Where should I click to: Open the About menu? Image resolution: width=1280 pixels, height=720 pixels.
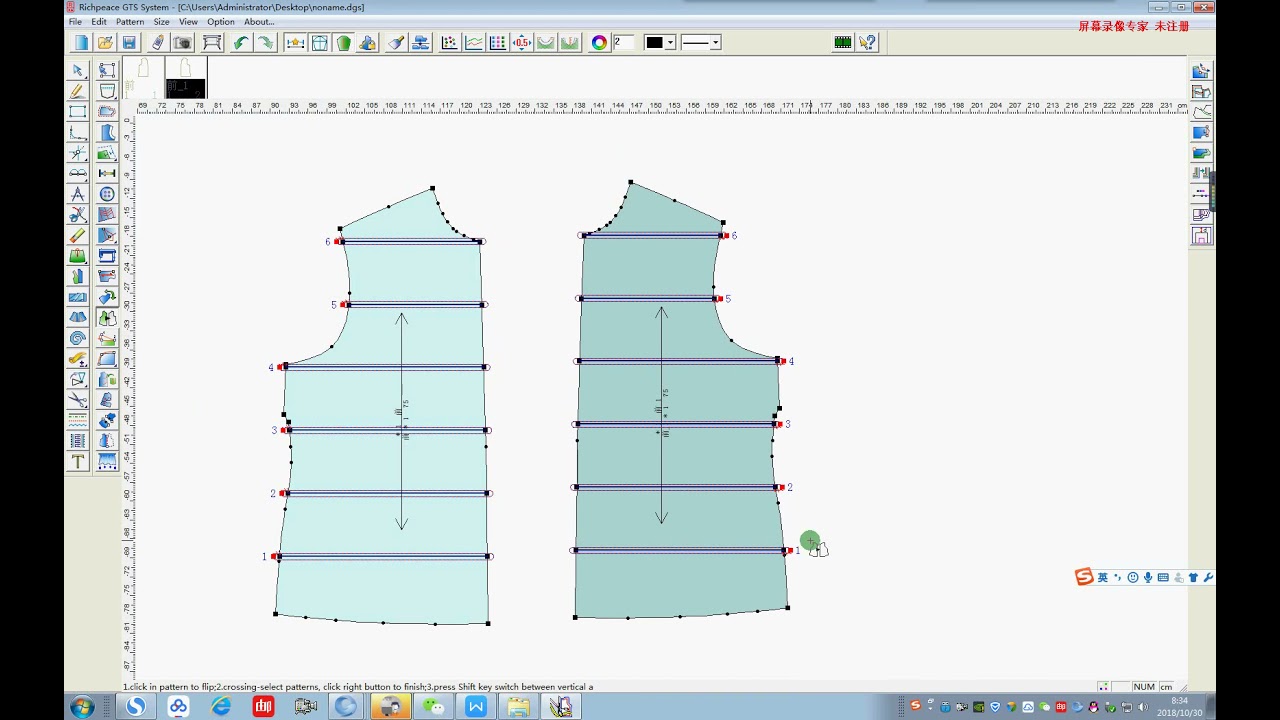[259, 21]
